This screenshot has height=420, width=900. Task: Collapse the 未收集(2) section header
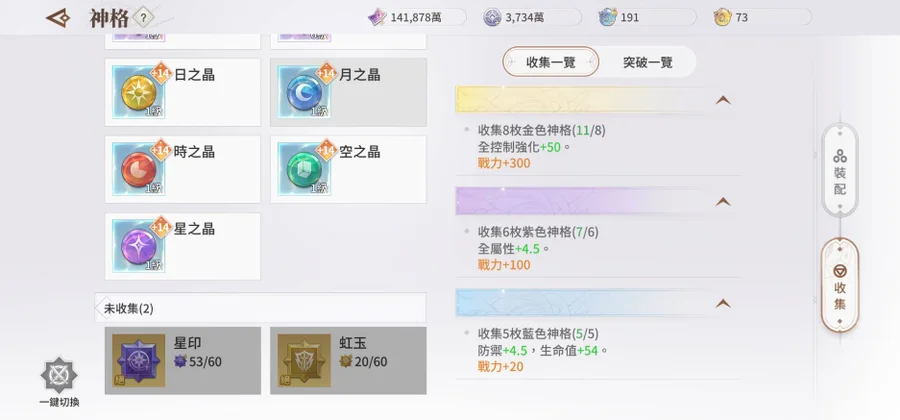(x=261, y=308)
